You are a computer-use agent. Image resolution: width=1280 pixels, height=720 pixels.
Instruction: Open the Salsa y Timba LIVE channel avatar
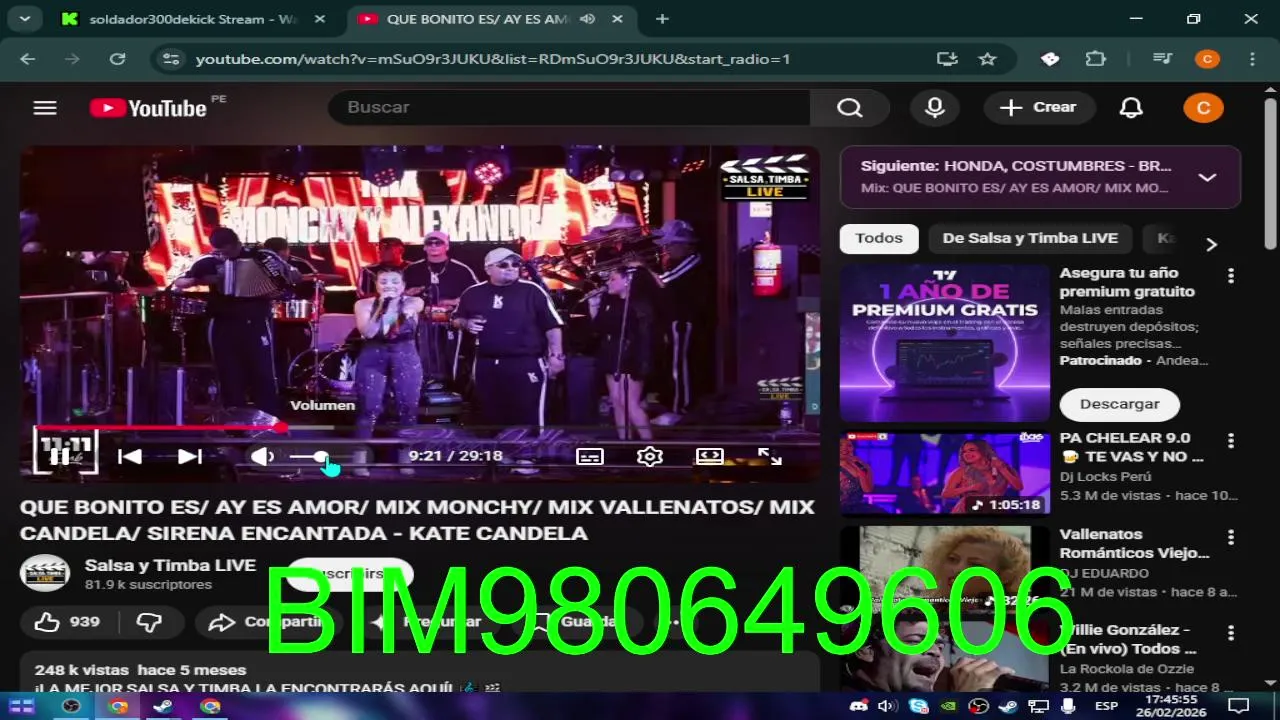point(45,573)
